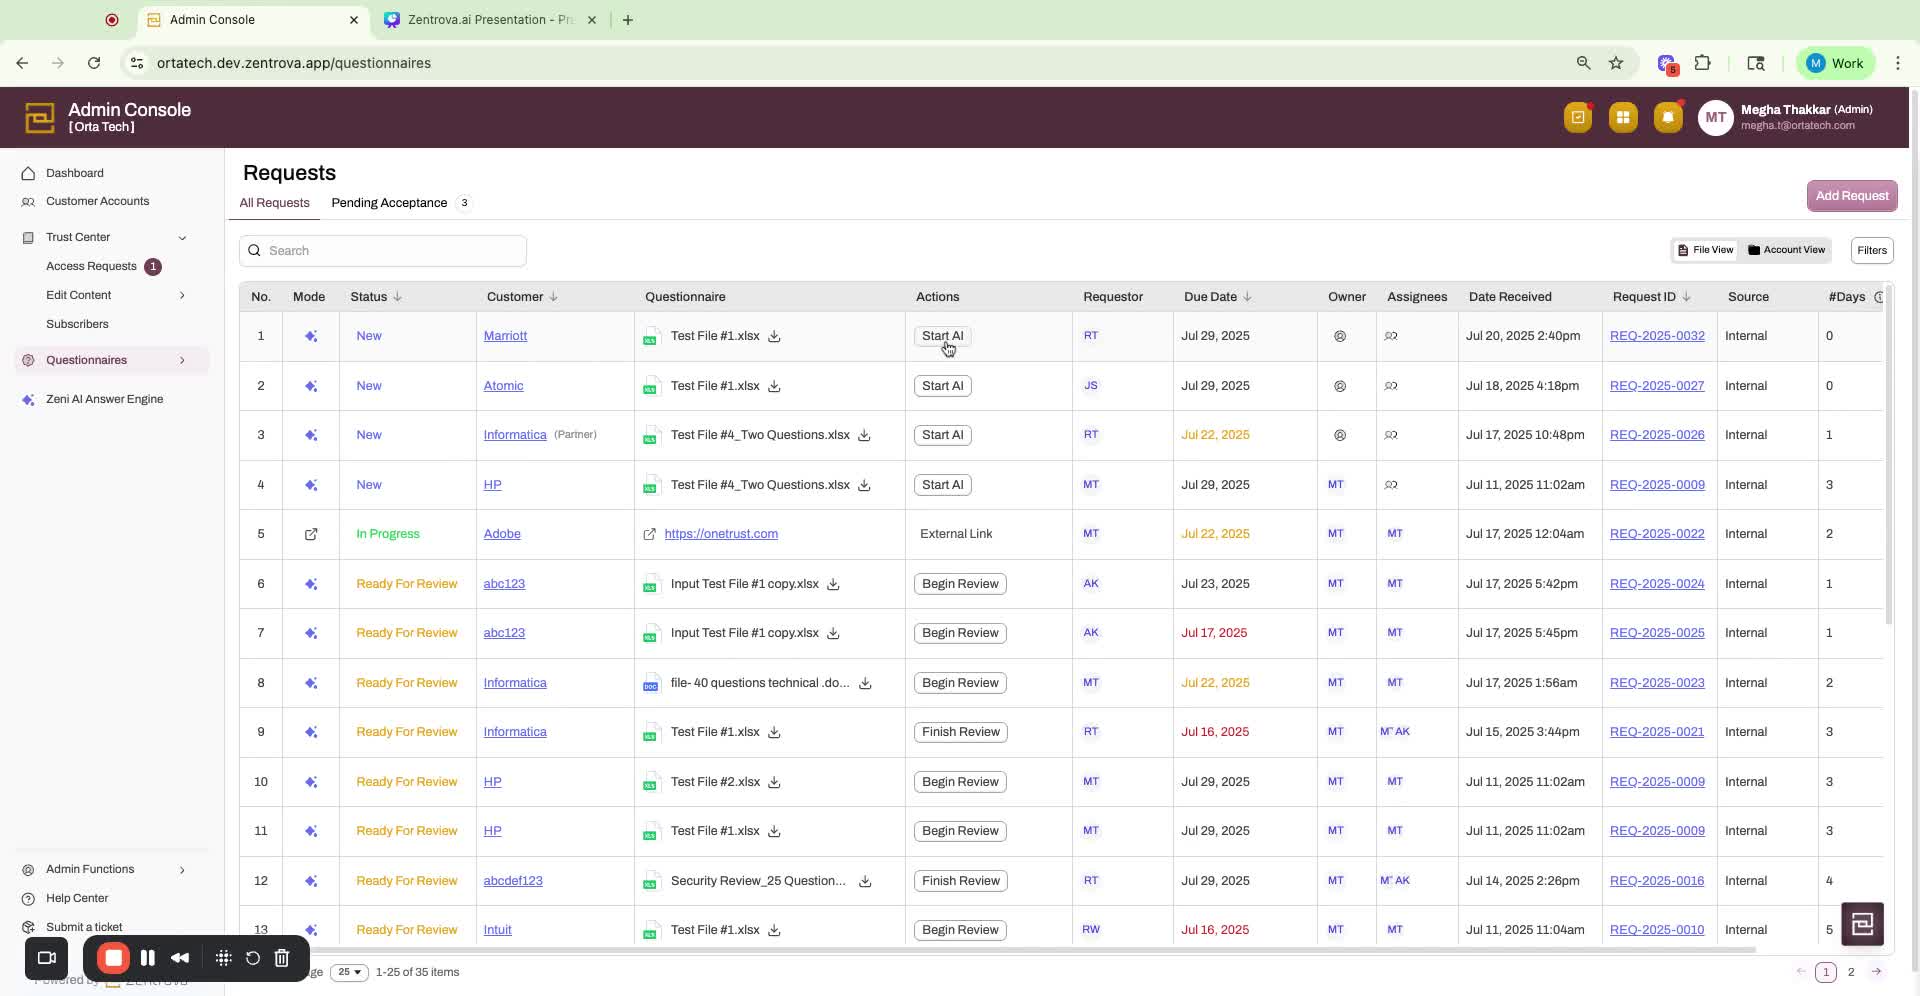Stop the screen recording with red button
Image resolution: width=1920 pixels, height=996 pixels.
(113, 958)
